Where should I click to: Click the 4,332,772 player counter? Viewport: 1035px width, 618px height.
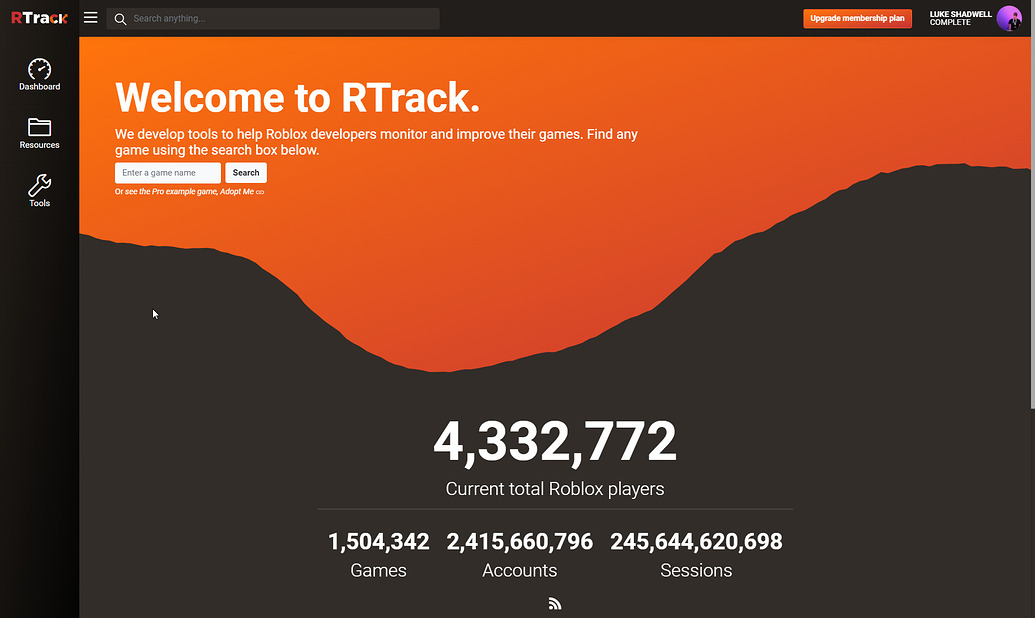pos(555,440)
